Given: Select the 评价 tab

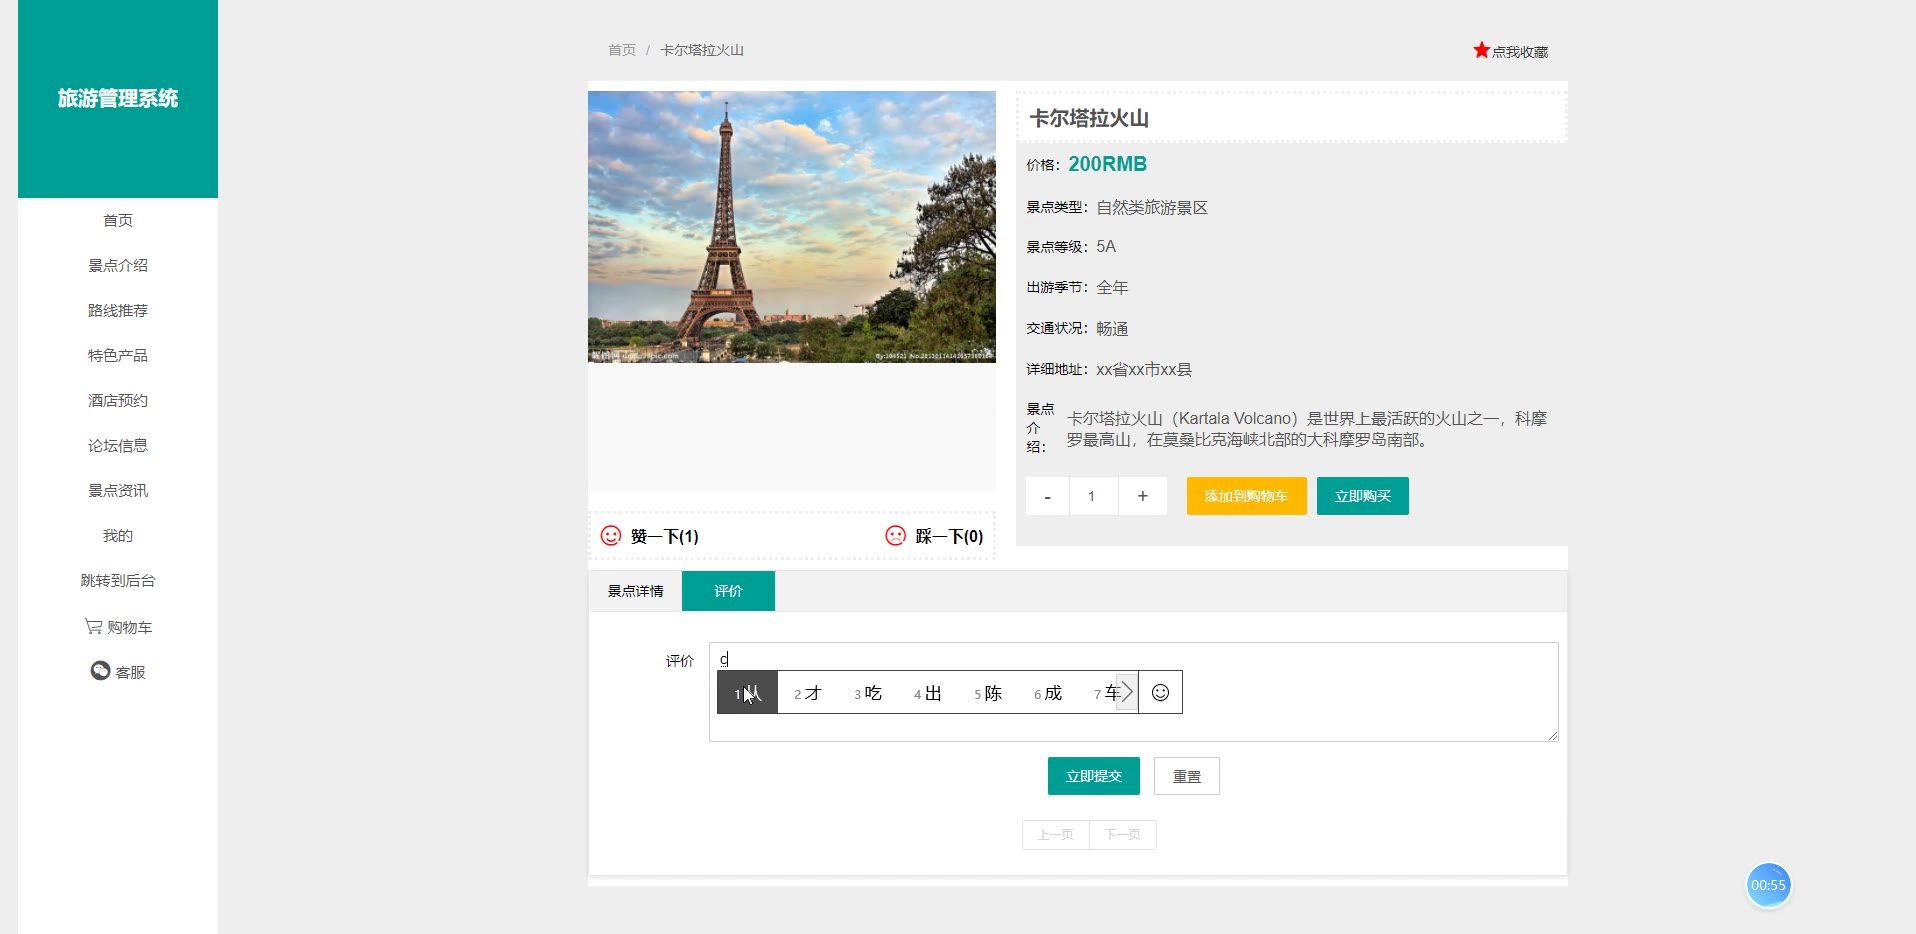Looking at the screenshot, I should [x=728, y=591].
